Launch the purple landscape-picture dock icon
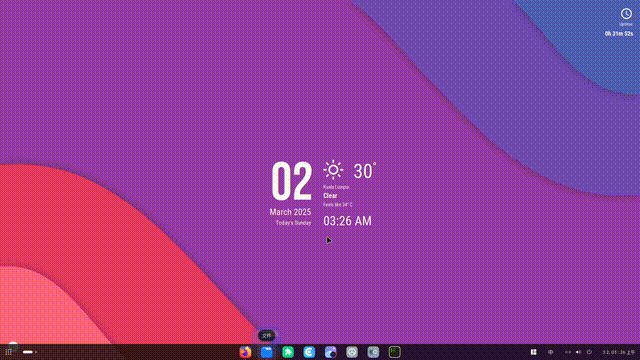Viewport: 640px width, 360px height. [331, 352]
